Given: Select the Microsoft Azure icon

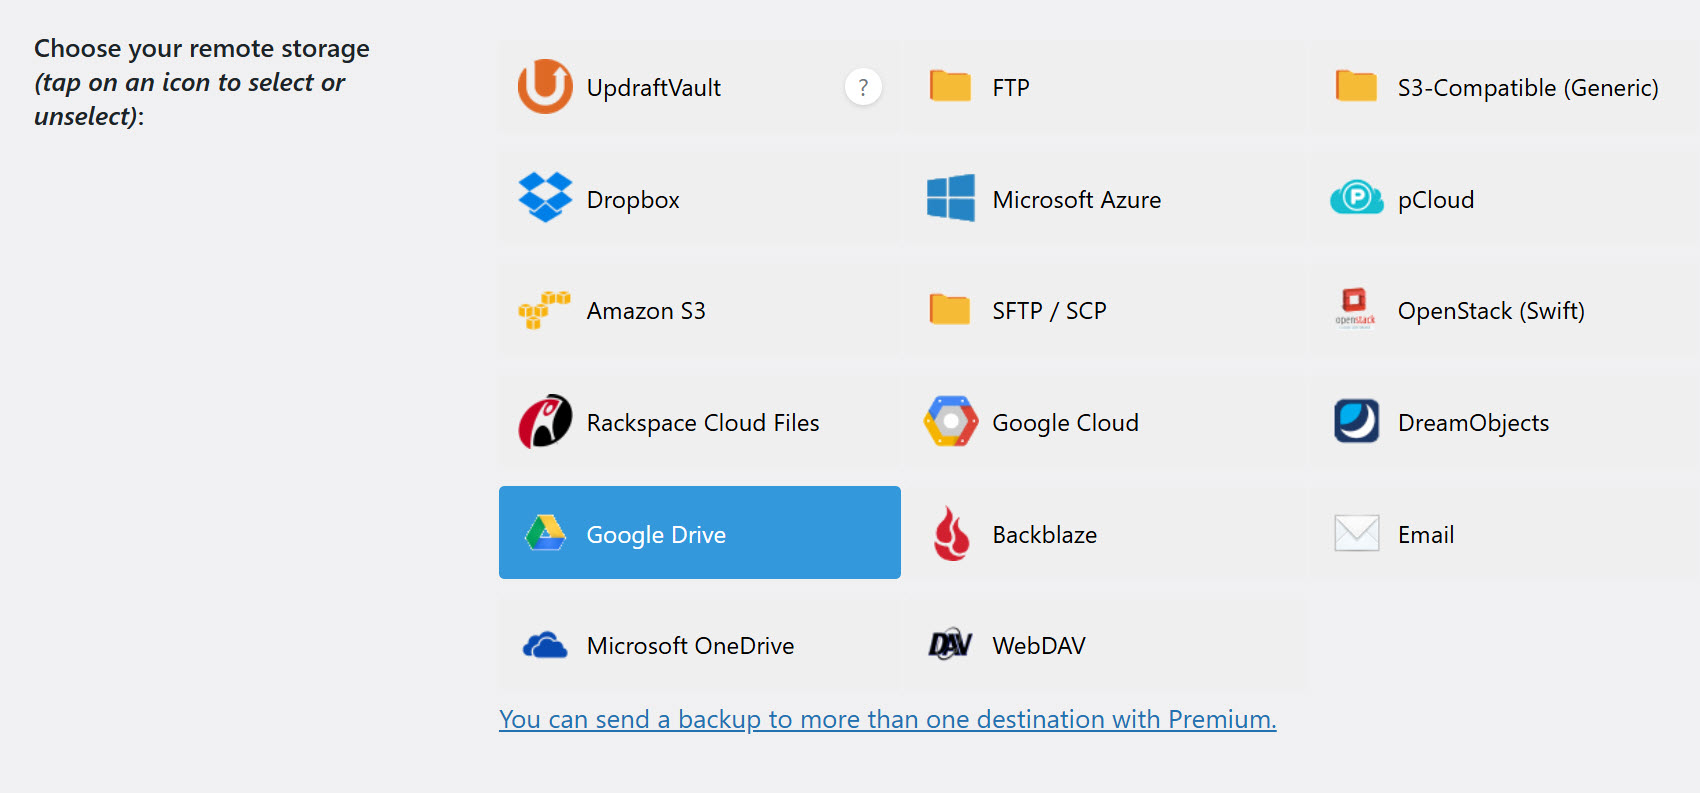Looking at the screenshot, I should 950,198.
